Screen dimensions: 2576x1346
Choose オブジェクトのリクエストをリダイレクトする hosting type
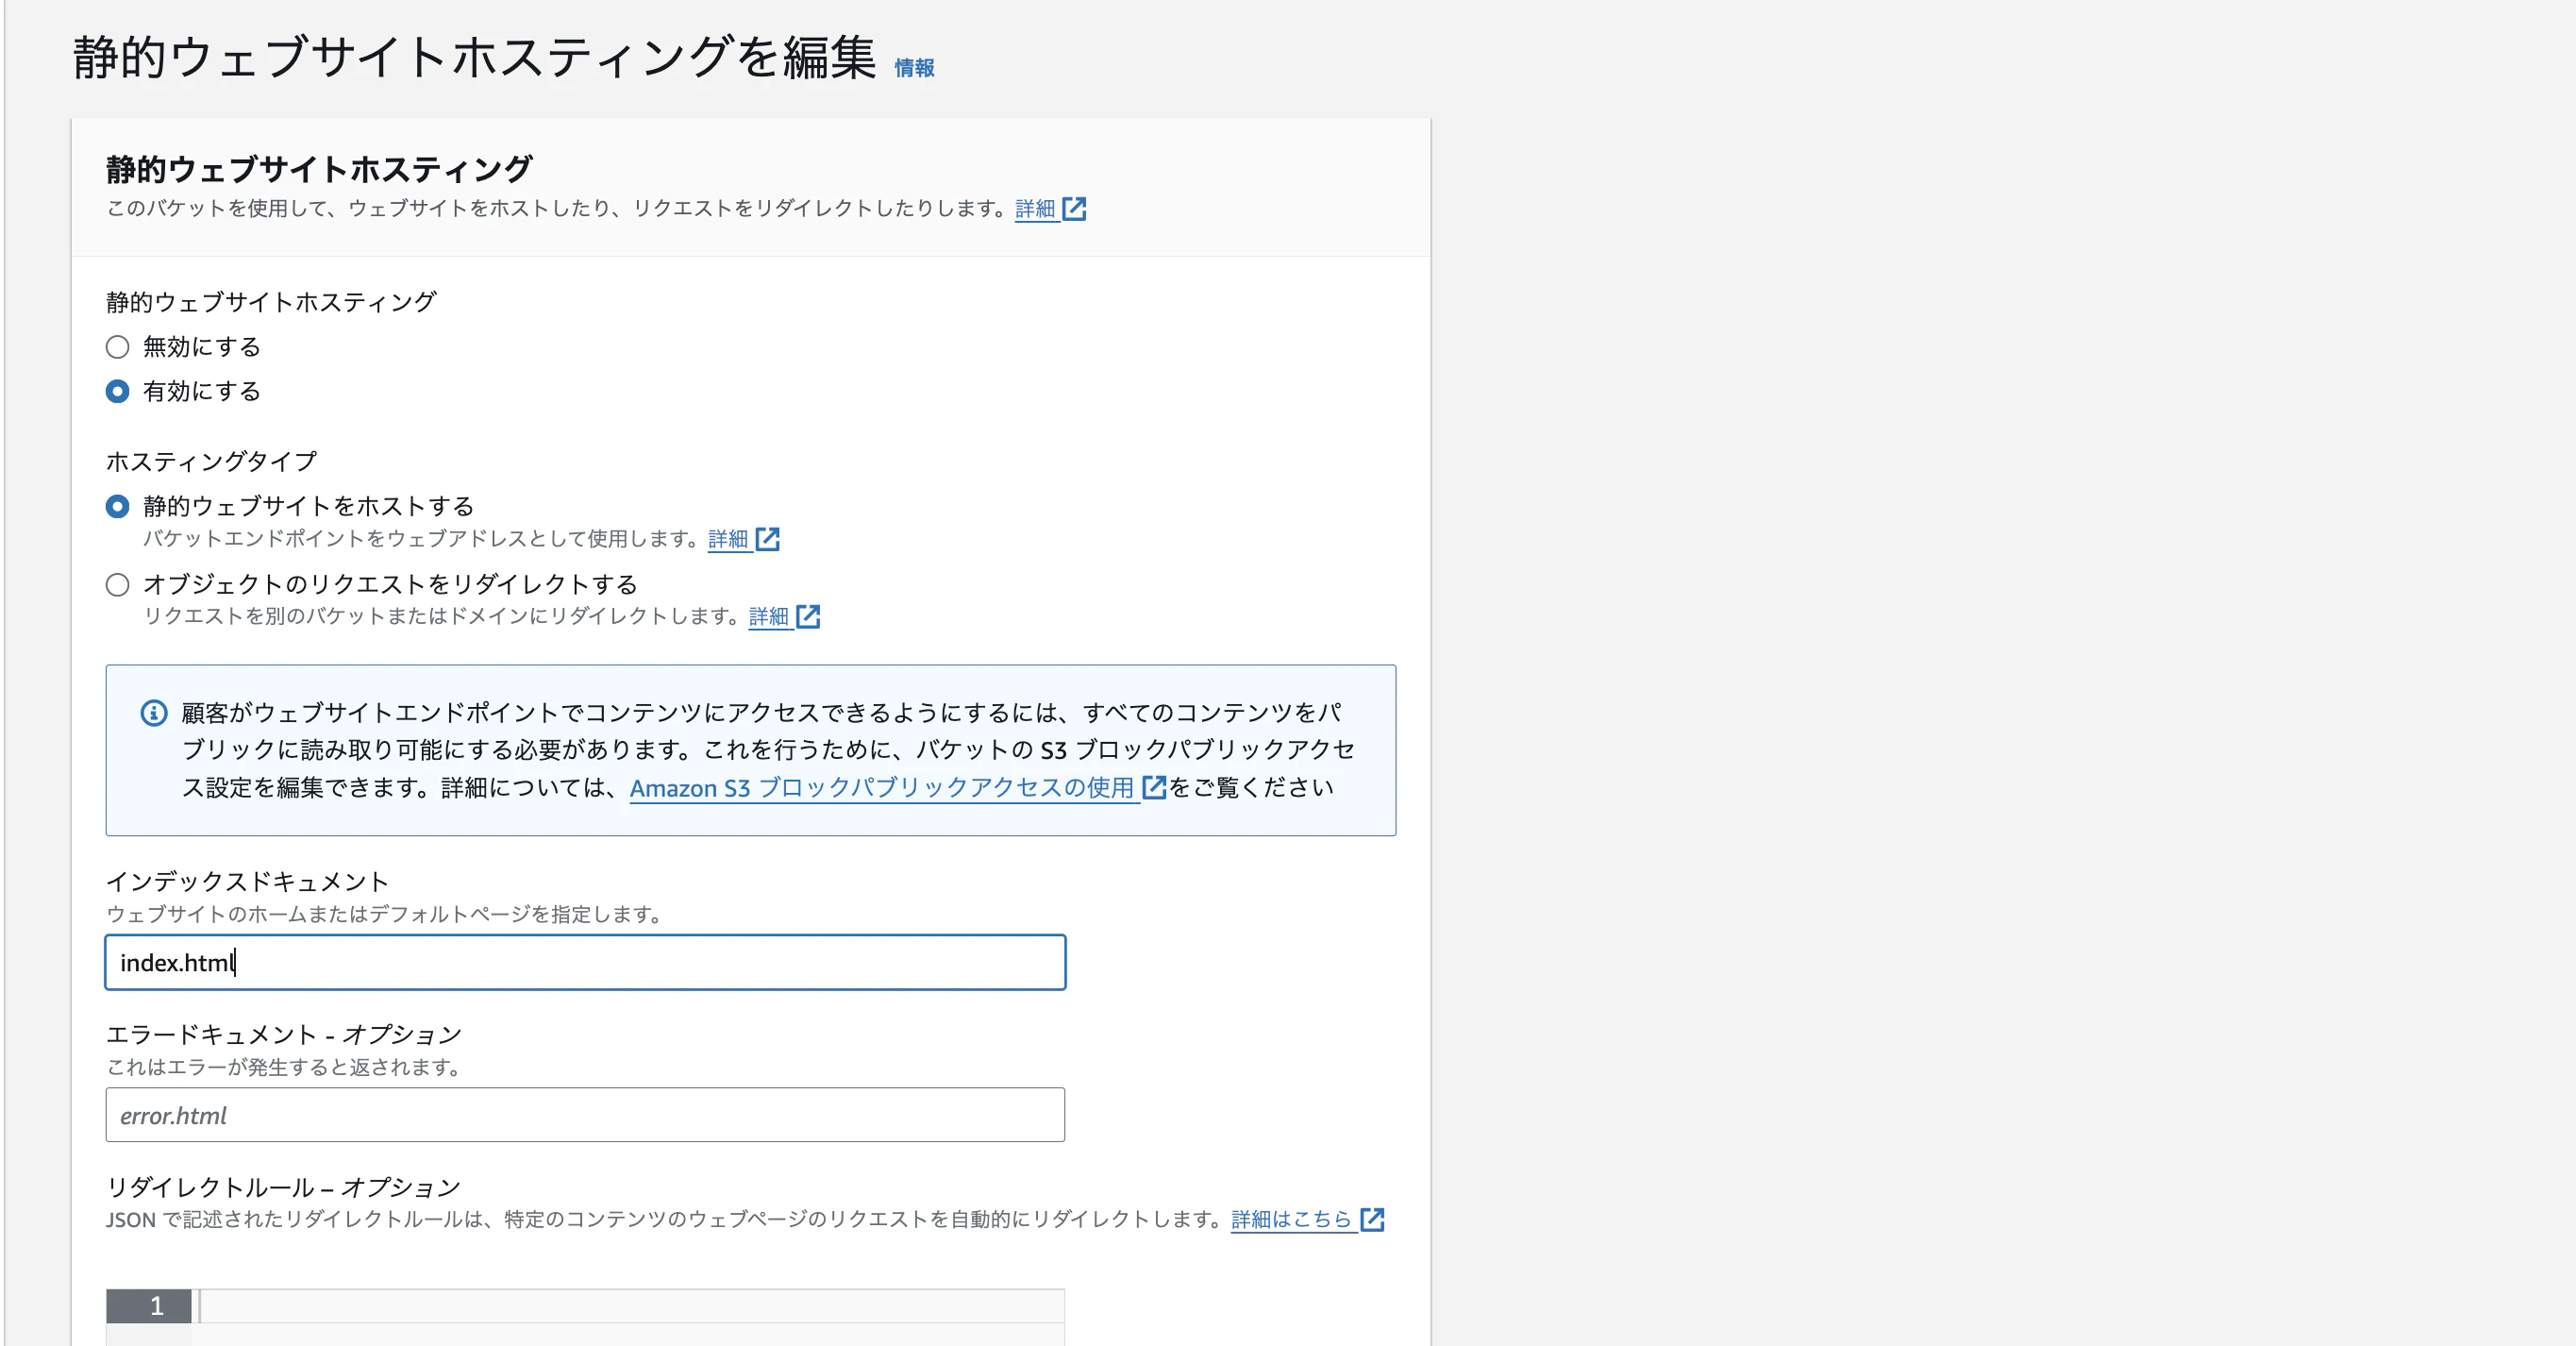117,584
